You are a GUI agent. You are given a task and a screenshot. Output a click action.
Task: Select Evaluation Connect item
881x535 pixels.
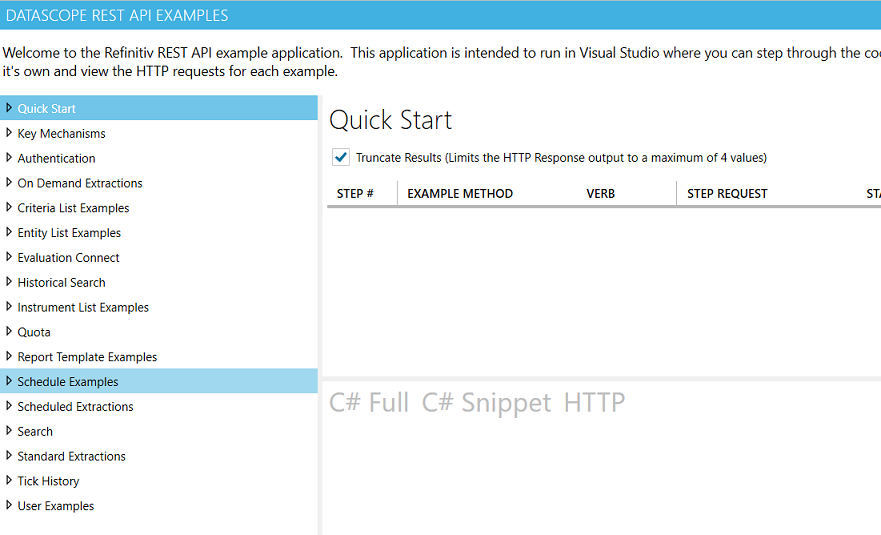69,257
